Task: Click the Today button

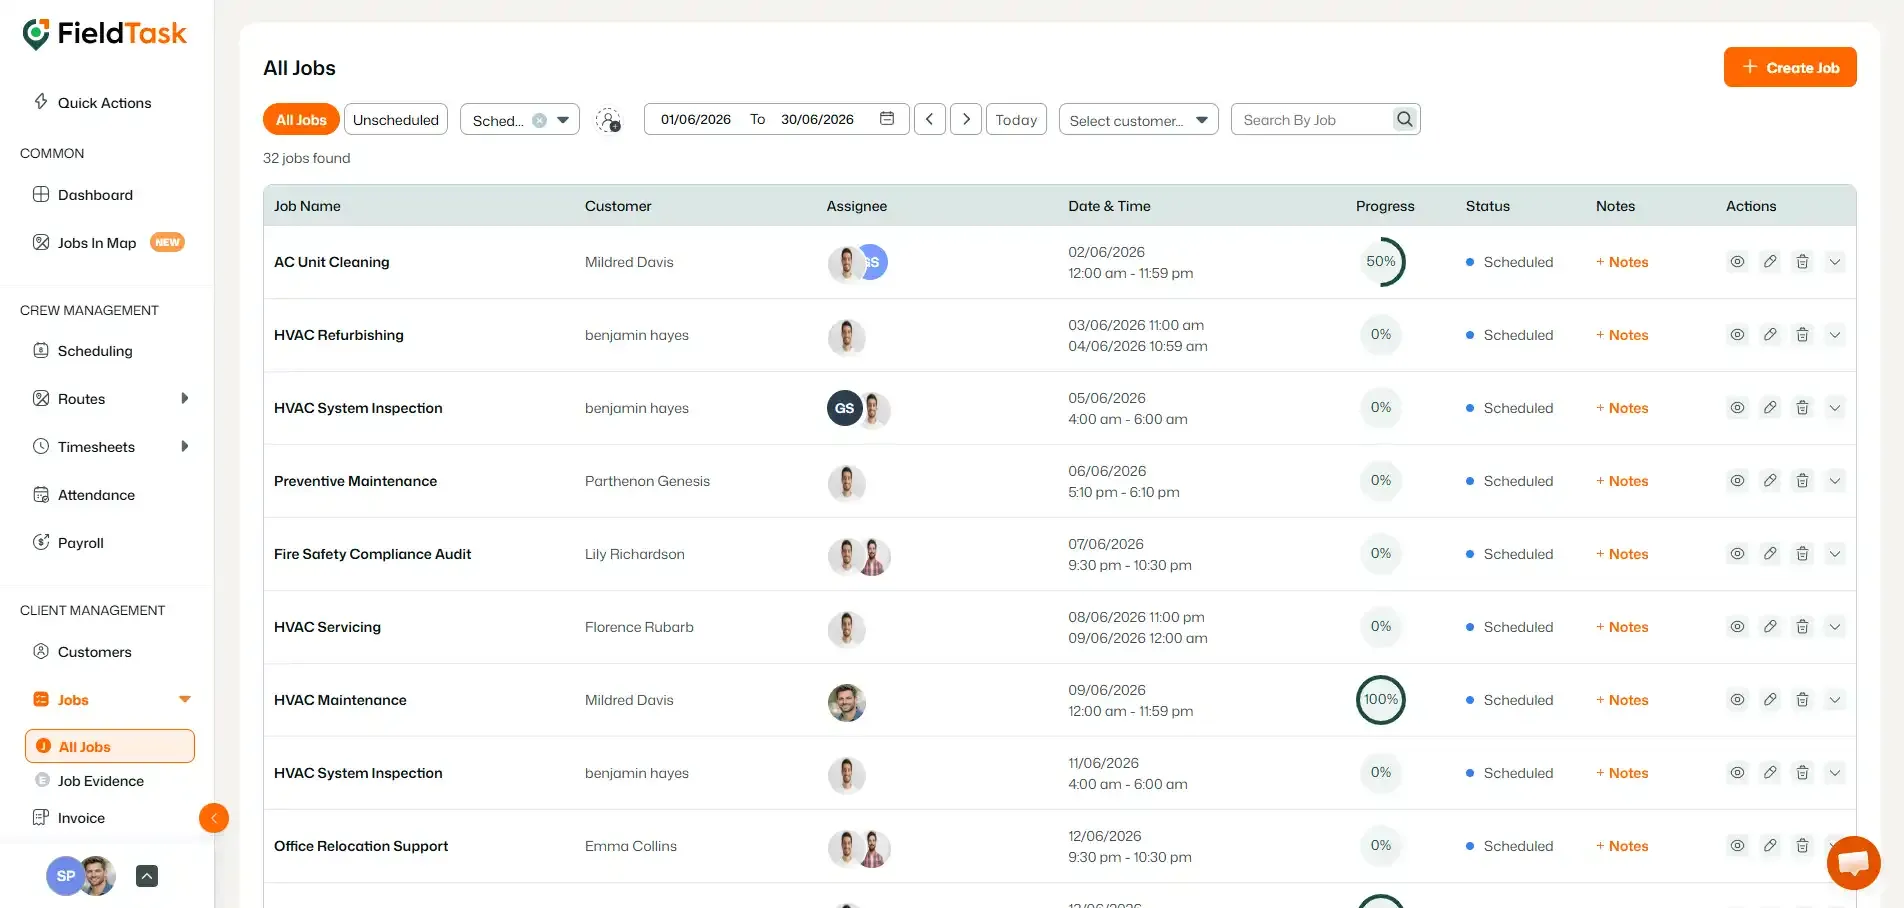Action: click(1016, 119)
